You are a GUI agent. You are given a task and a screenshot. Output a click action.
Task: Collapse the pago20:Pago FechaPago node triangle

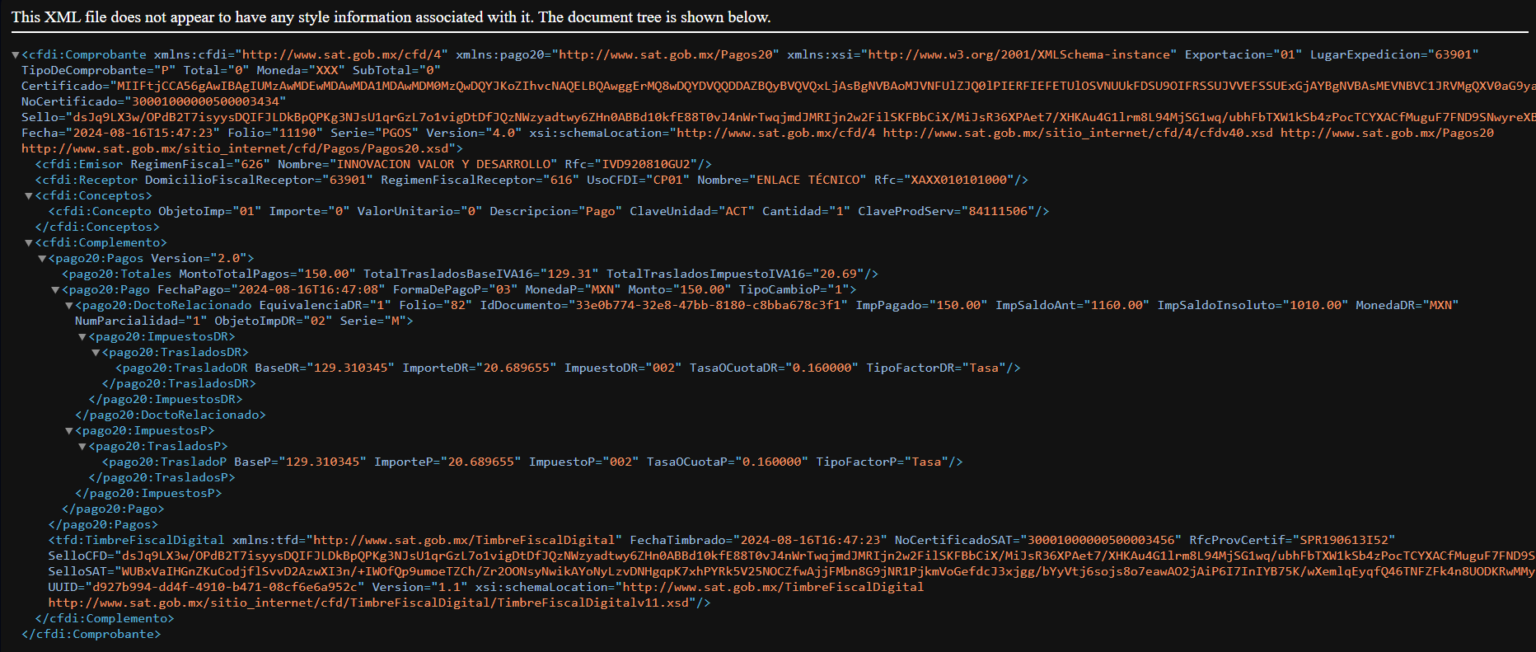point(55,290)
